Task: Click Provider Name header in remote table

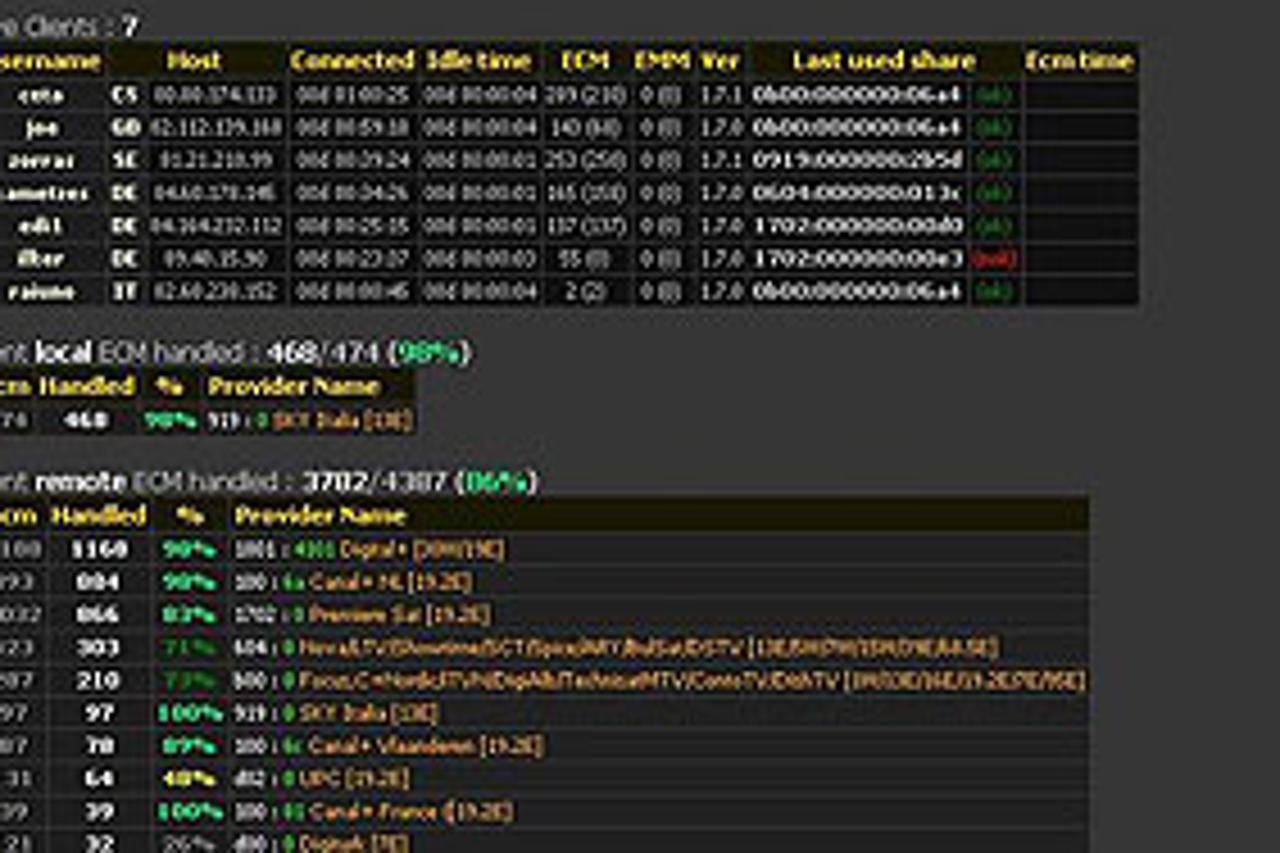Action: (320, 516)
